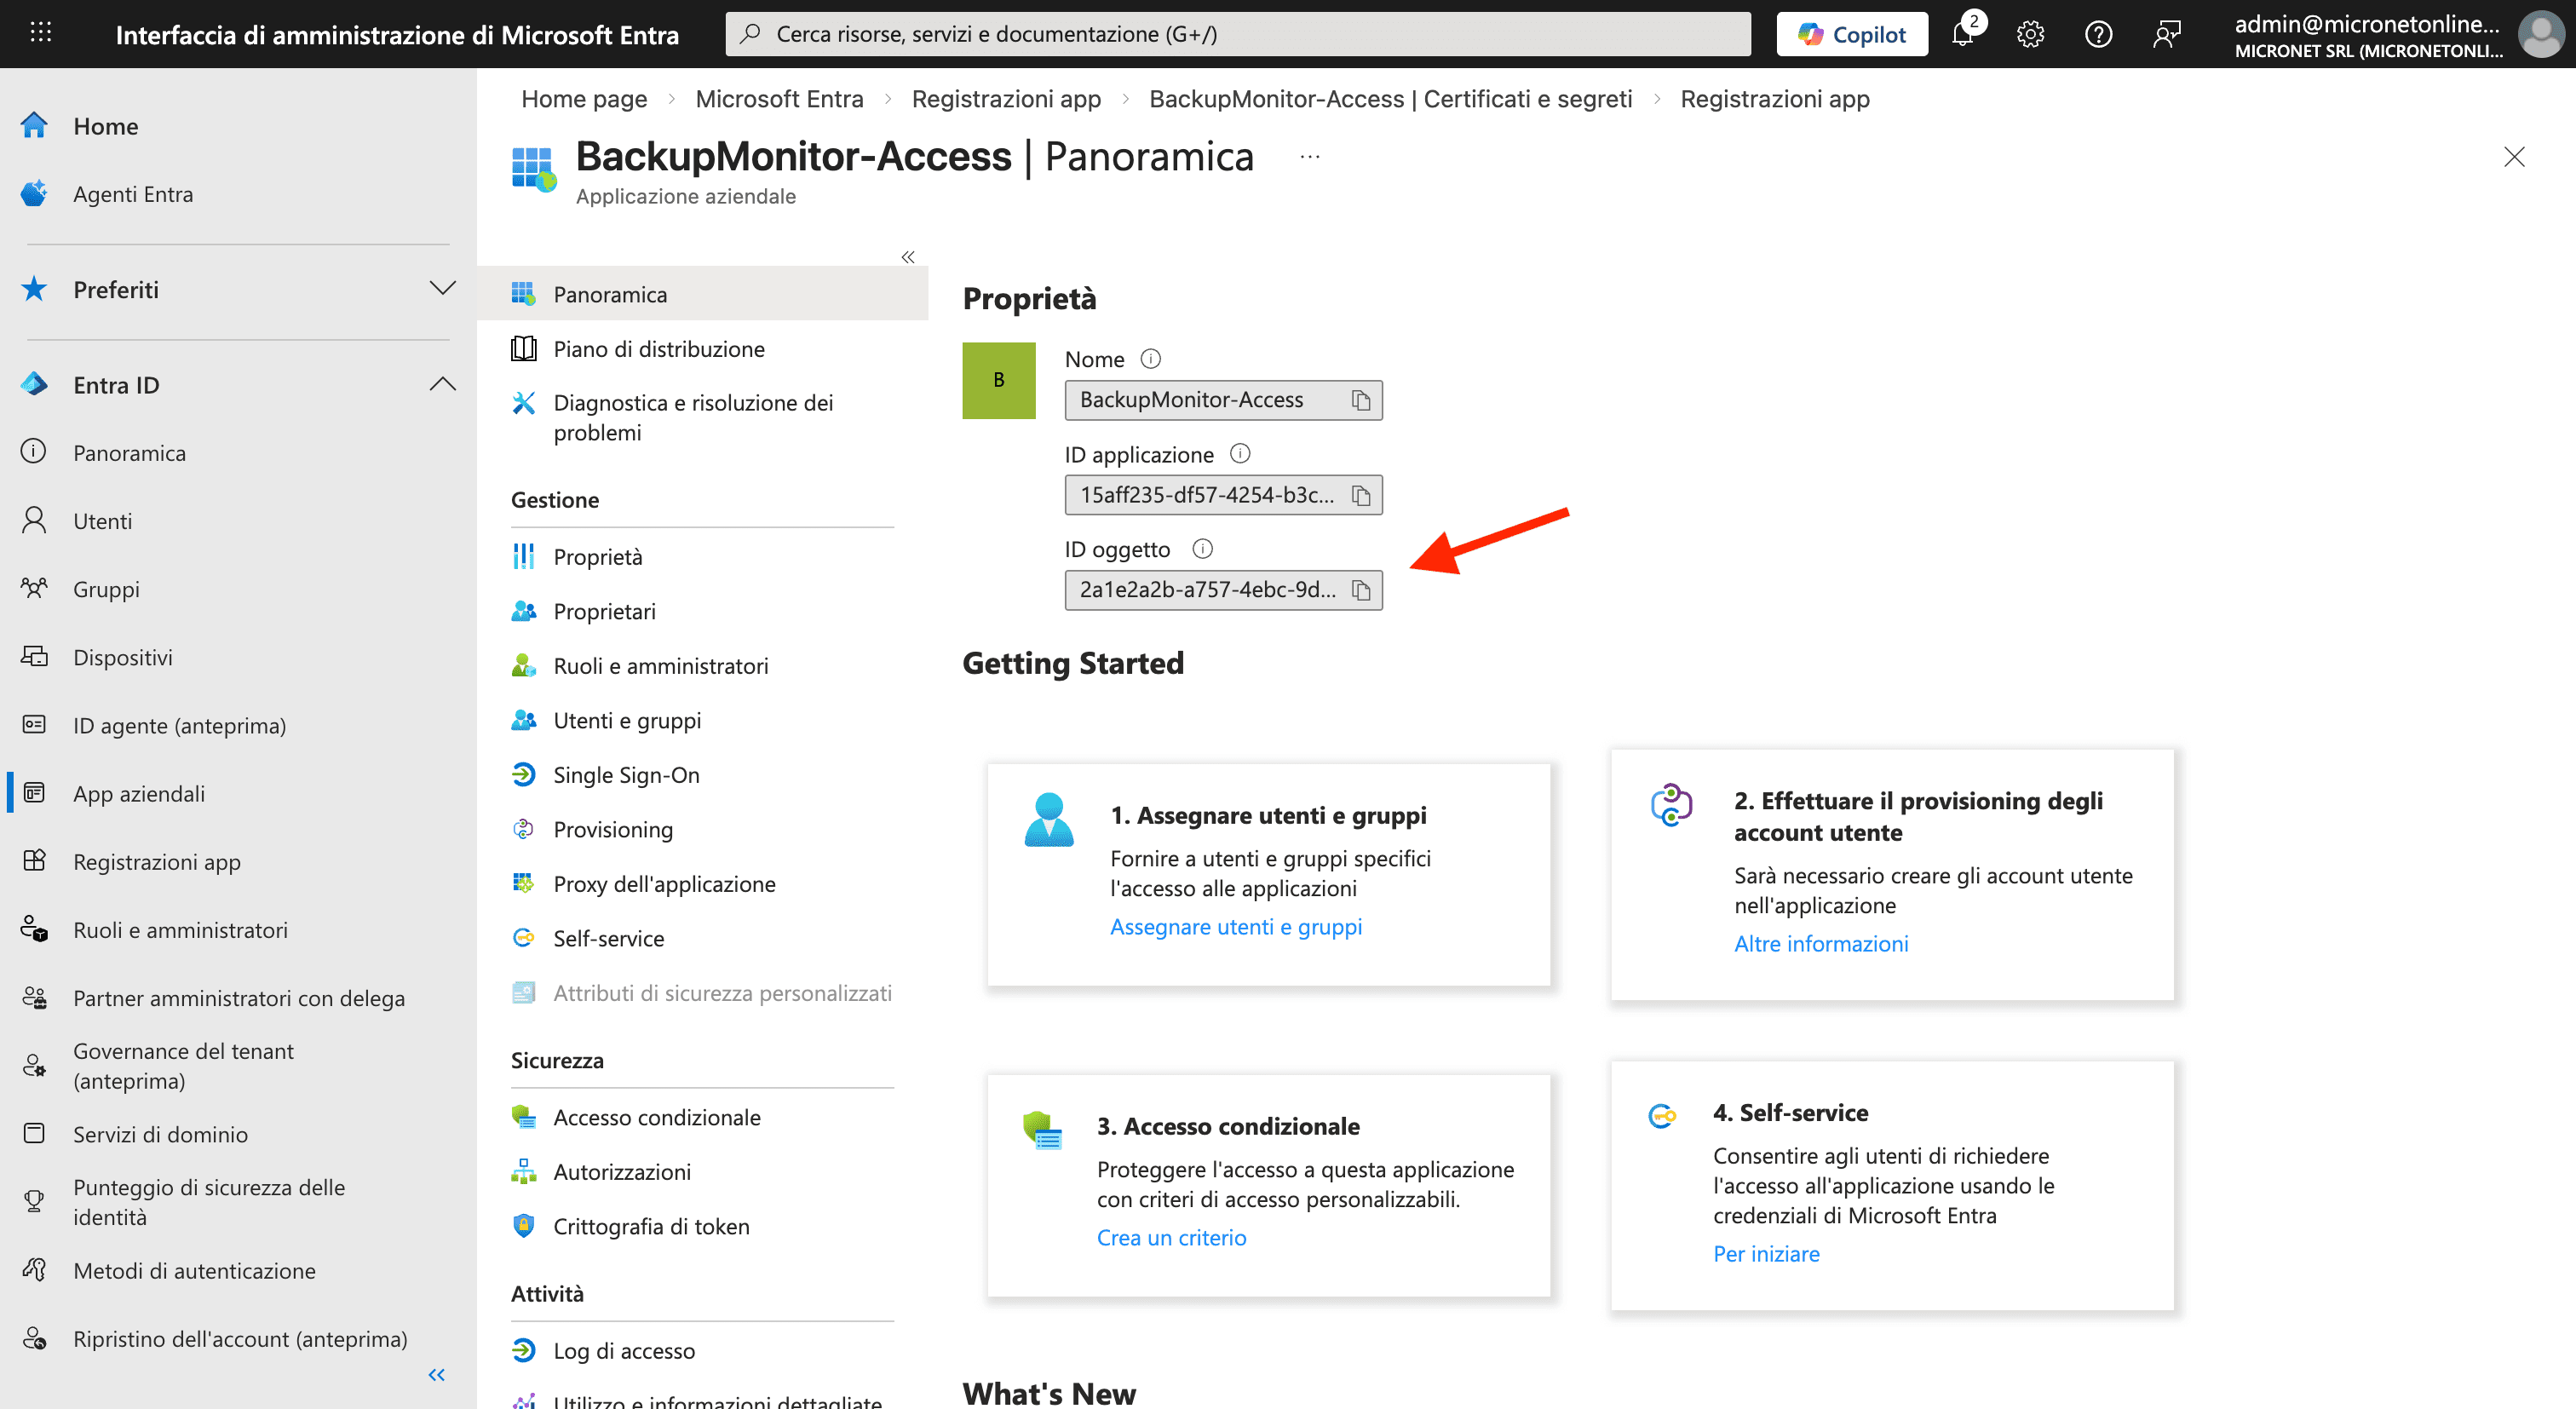Open the app launcher waffle grid

point(41,33)
